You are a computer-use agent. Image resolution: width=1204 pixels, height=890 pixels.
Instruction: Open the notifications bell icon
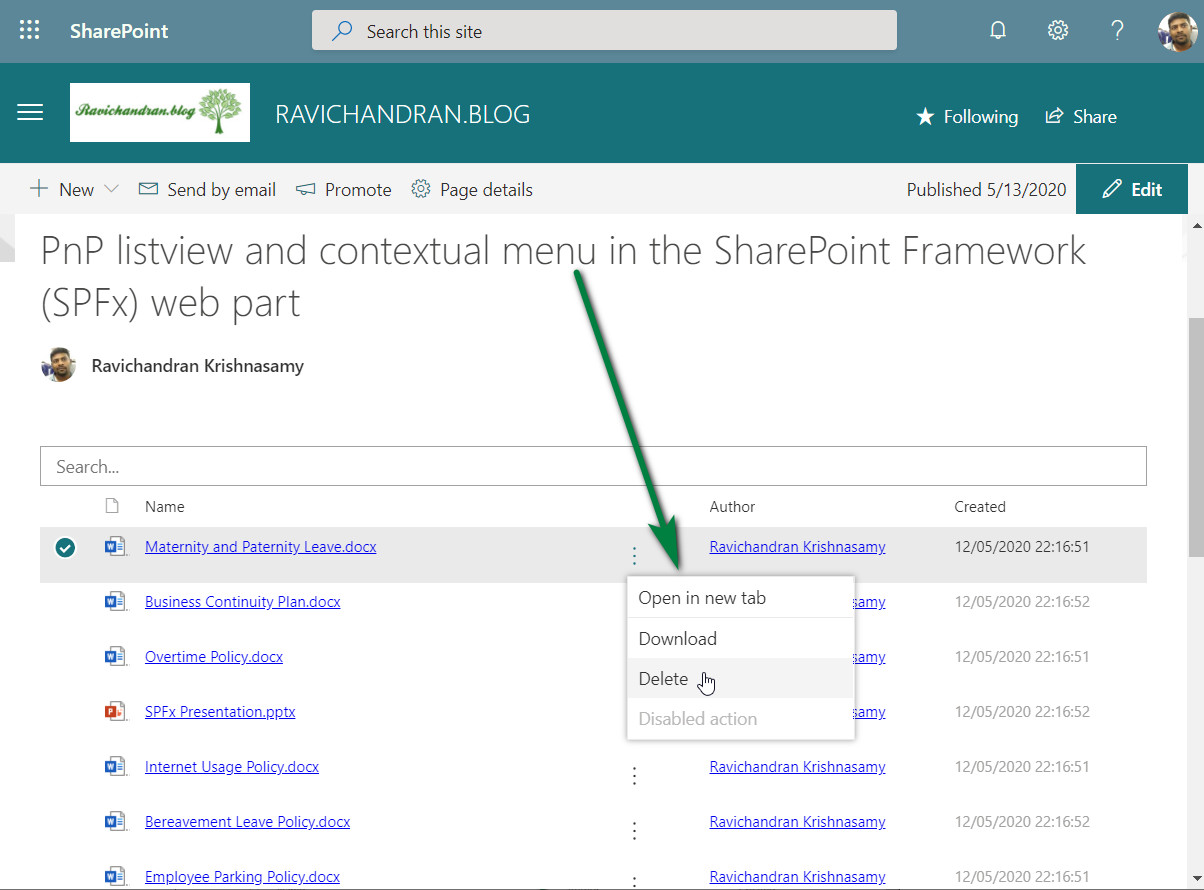tap(997, 31)
